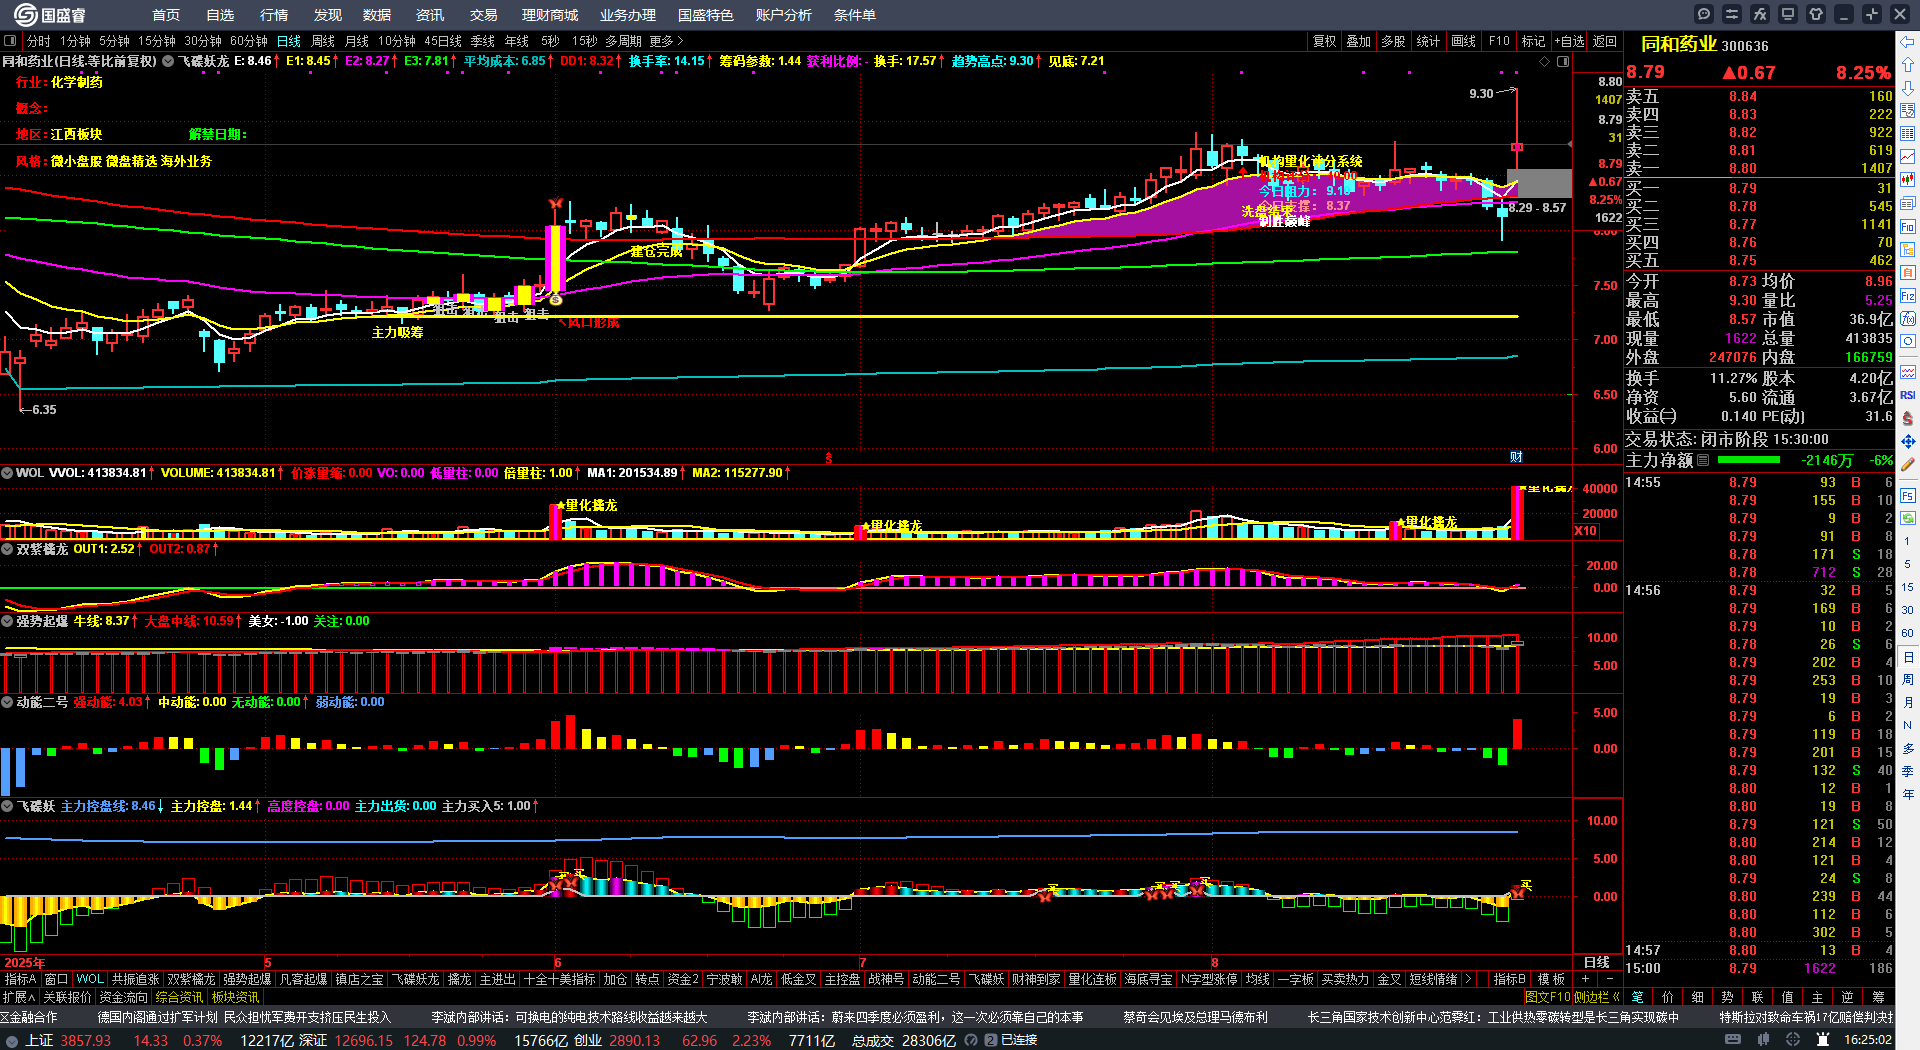Click the 统计 statistics button

pyautogui.click(x=1429, y=41)
